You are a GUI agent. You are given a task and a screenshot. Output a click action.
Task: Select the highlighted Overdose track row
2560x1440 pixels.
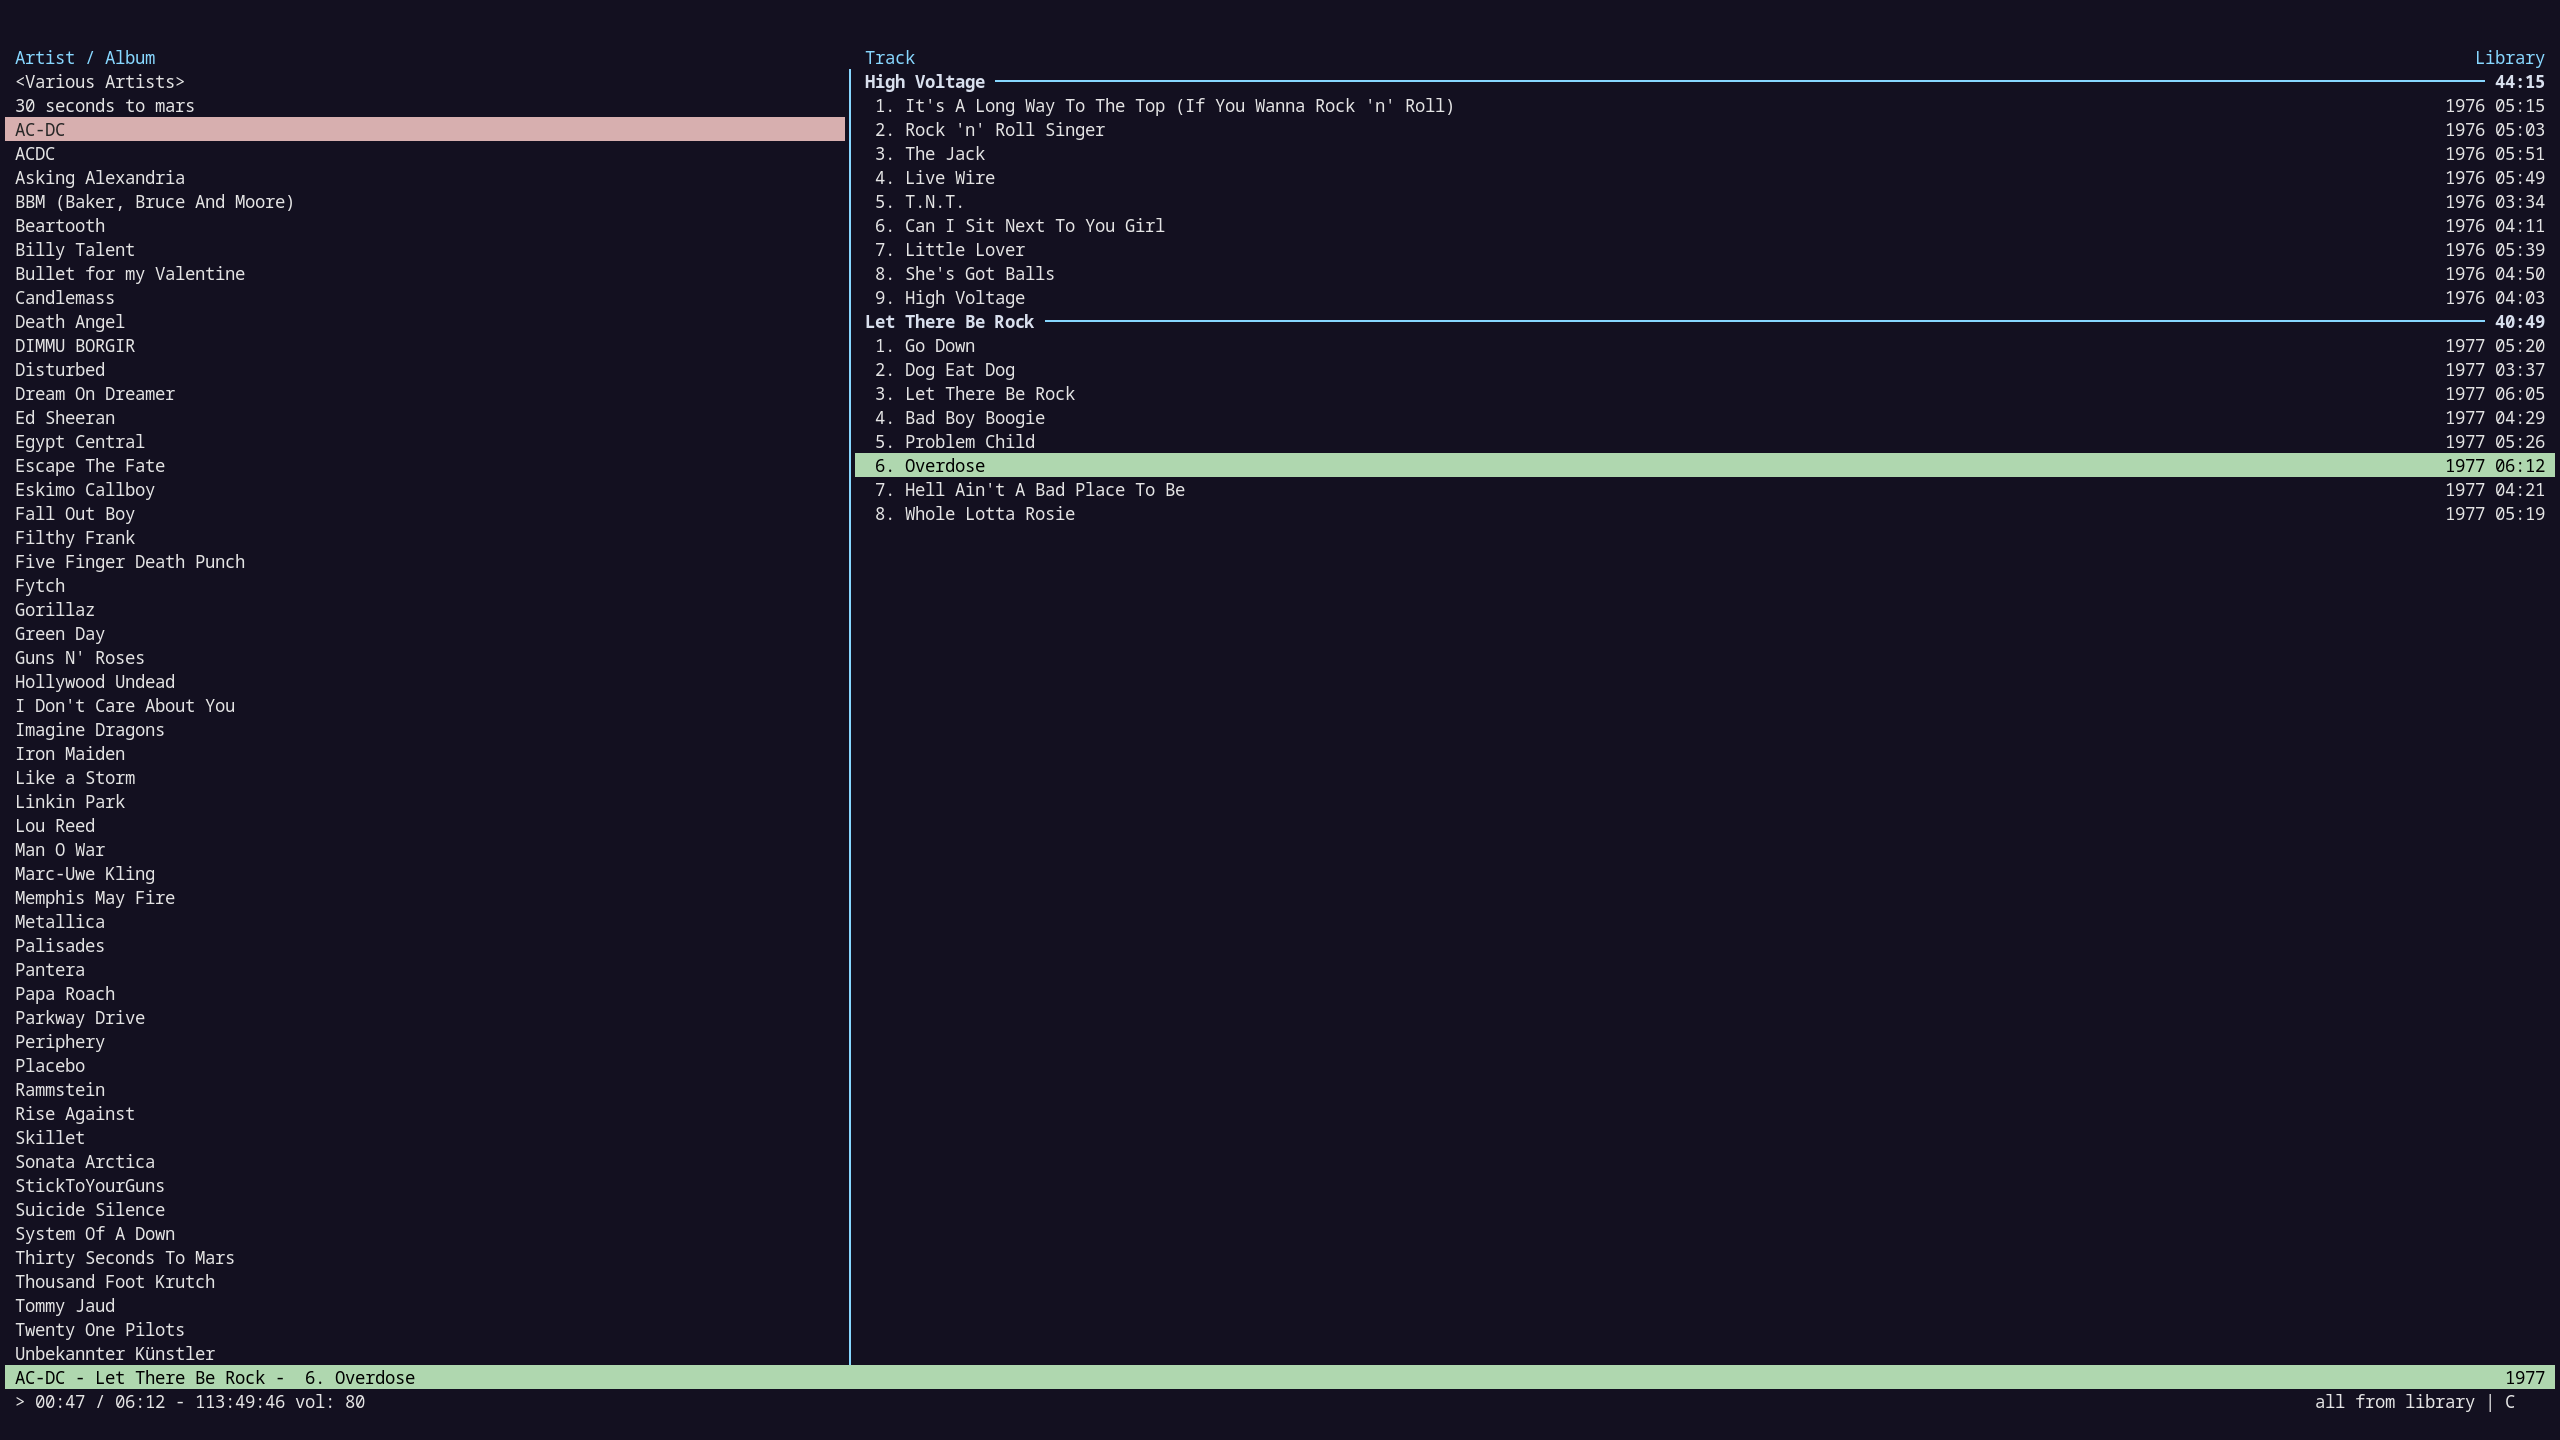coord(944,466)
